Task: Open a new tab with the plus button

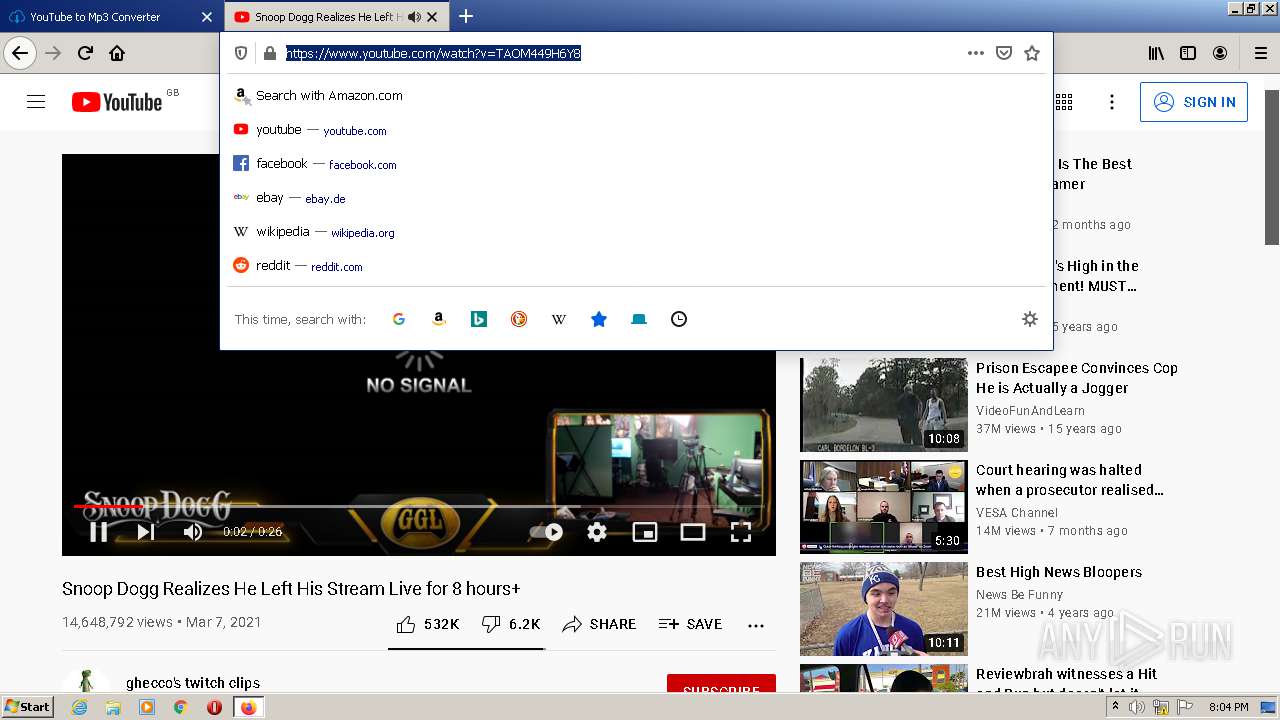Action: coord(466,16)
